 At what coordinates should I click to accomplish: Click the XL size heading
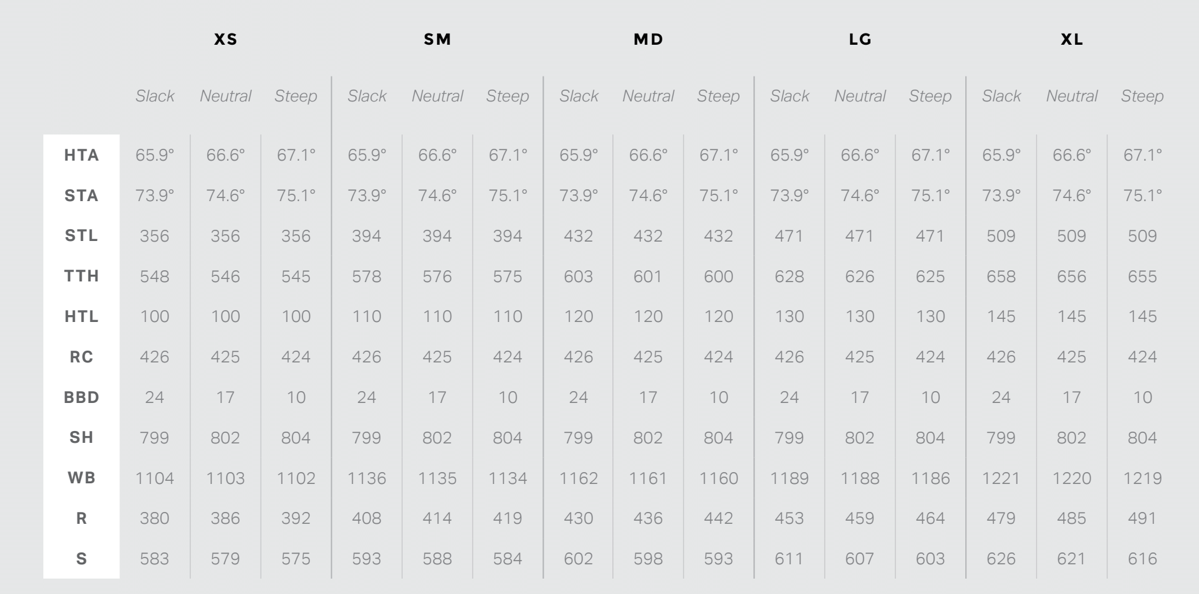click(x=1072, y=40)
